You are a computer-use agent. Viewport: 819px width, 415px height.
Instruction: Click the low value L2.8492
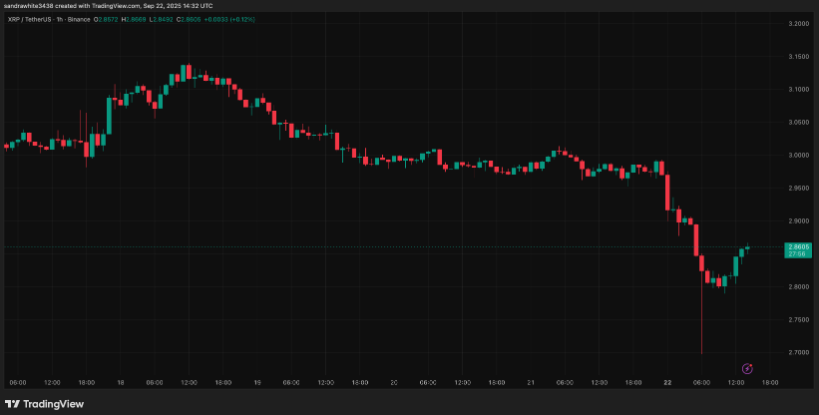click(x=160, y=19)
